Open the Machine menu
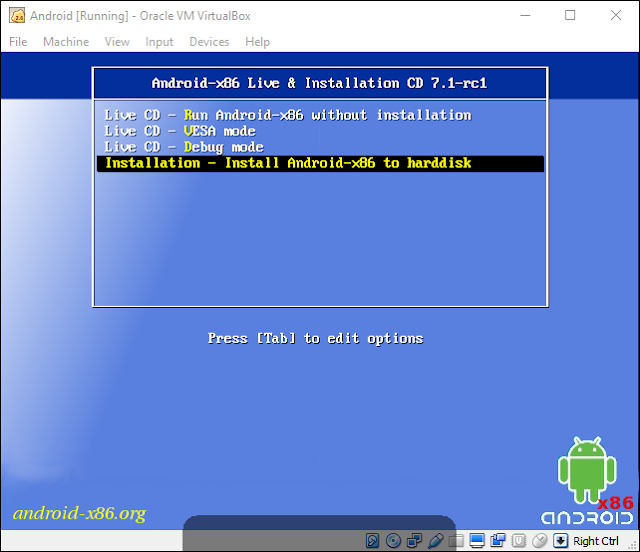This screenshot has width=640, height=552. pos(66,42)
